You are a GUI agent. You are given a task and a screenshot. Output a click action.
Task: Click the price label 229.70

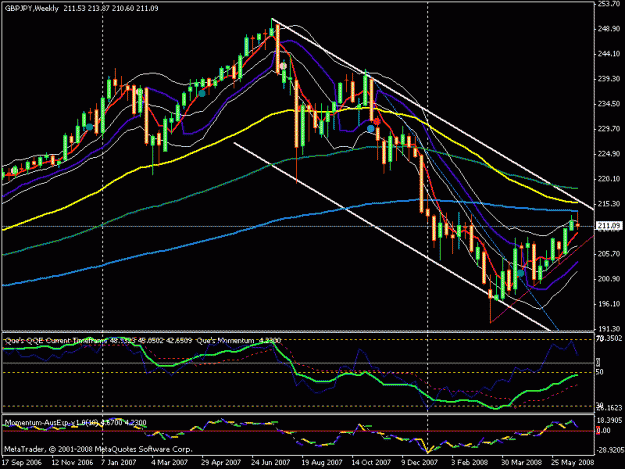pyautogui.click(x=609, y=129)
